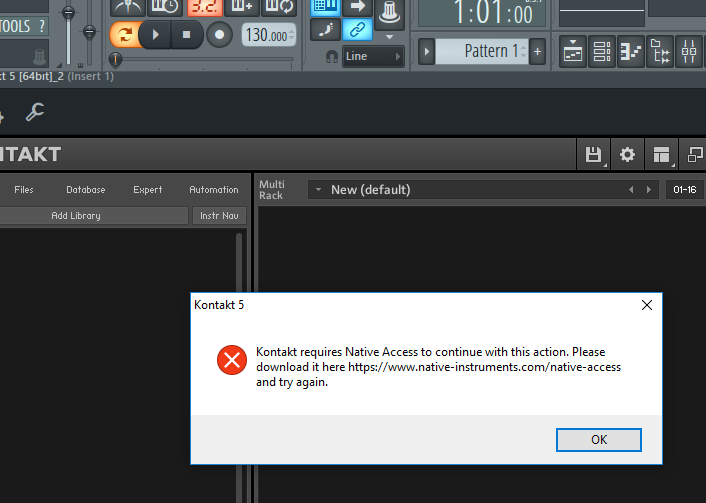This screenshot has height=503, width=706.
Task: Stop playback with the Stop button
Action: click(186, 35)
